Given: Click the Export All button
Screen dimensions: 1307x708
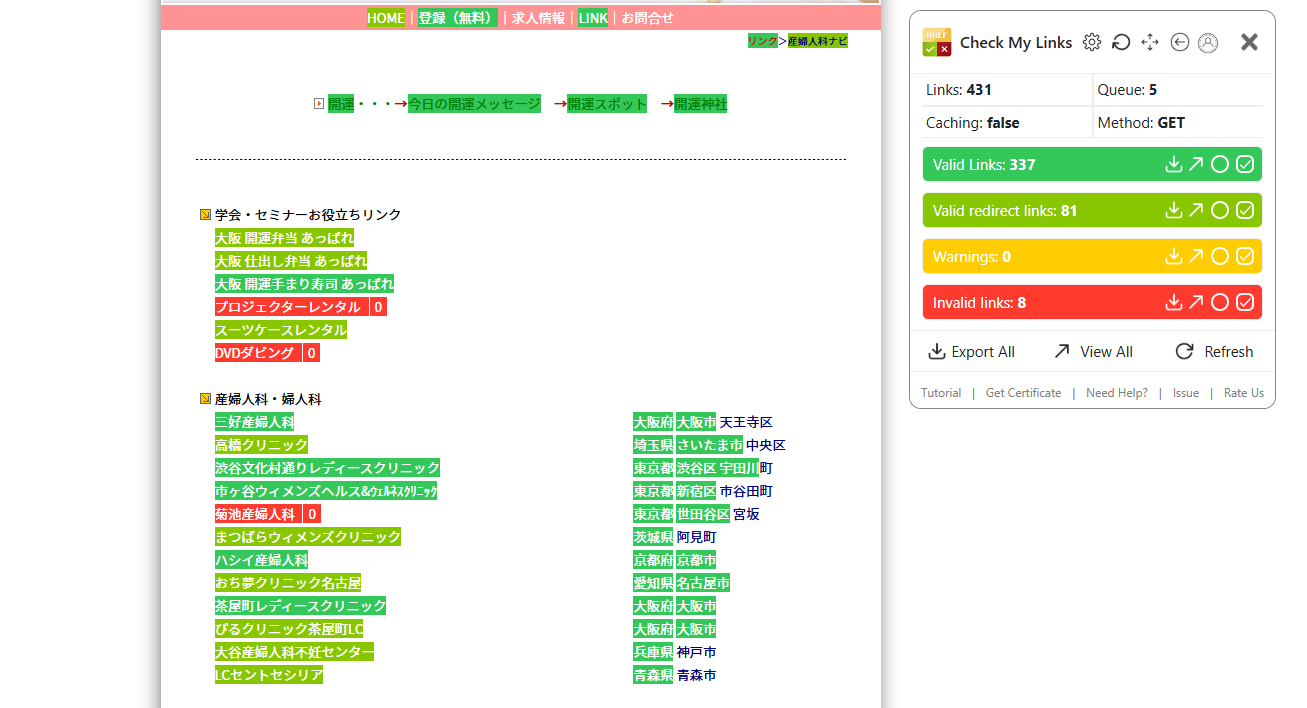Looking at the screenshot, I should (x=971, y=352).
